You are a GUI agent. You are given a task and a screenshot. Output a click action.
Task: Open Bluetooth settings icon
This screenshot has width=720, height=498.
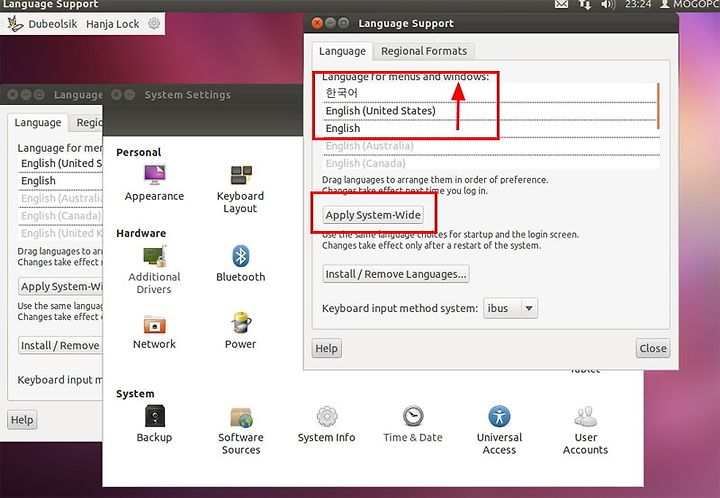click(x=241, y=256)
